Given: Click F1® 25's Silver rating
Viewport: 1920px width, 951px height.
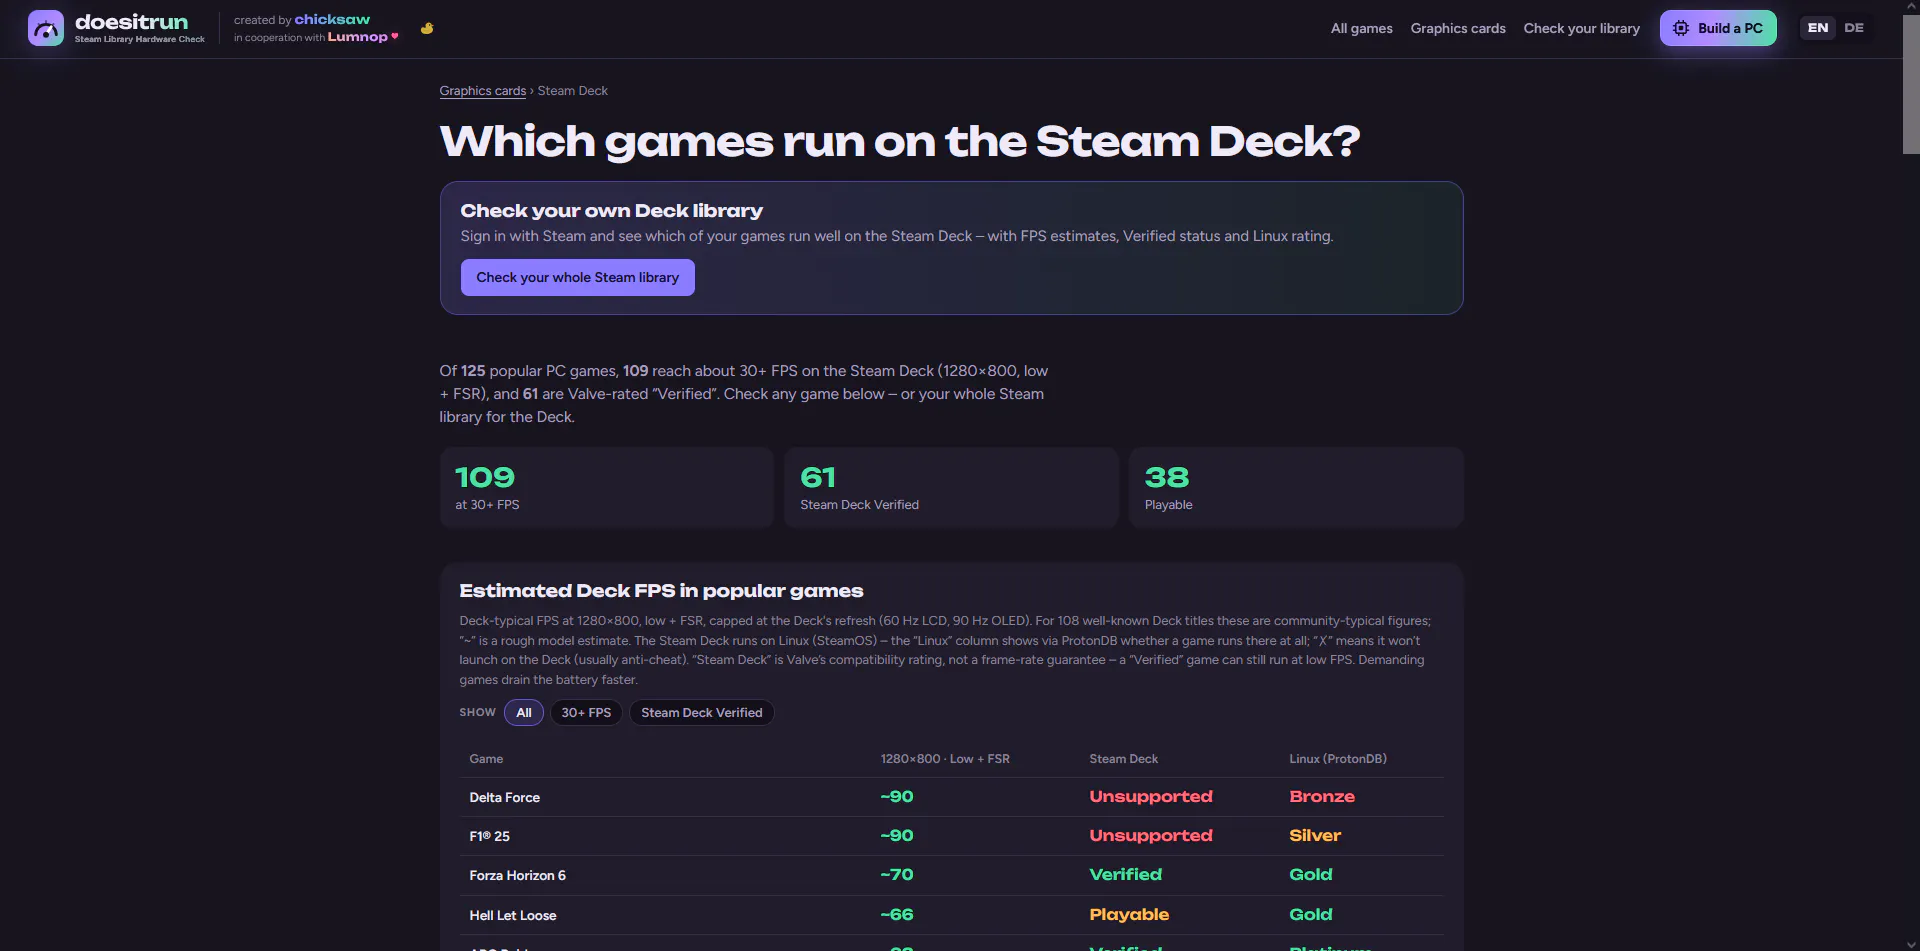Looking at the screenshot, I should (x=1315, y=836).
